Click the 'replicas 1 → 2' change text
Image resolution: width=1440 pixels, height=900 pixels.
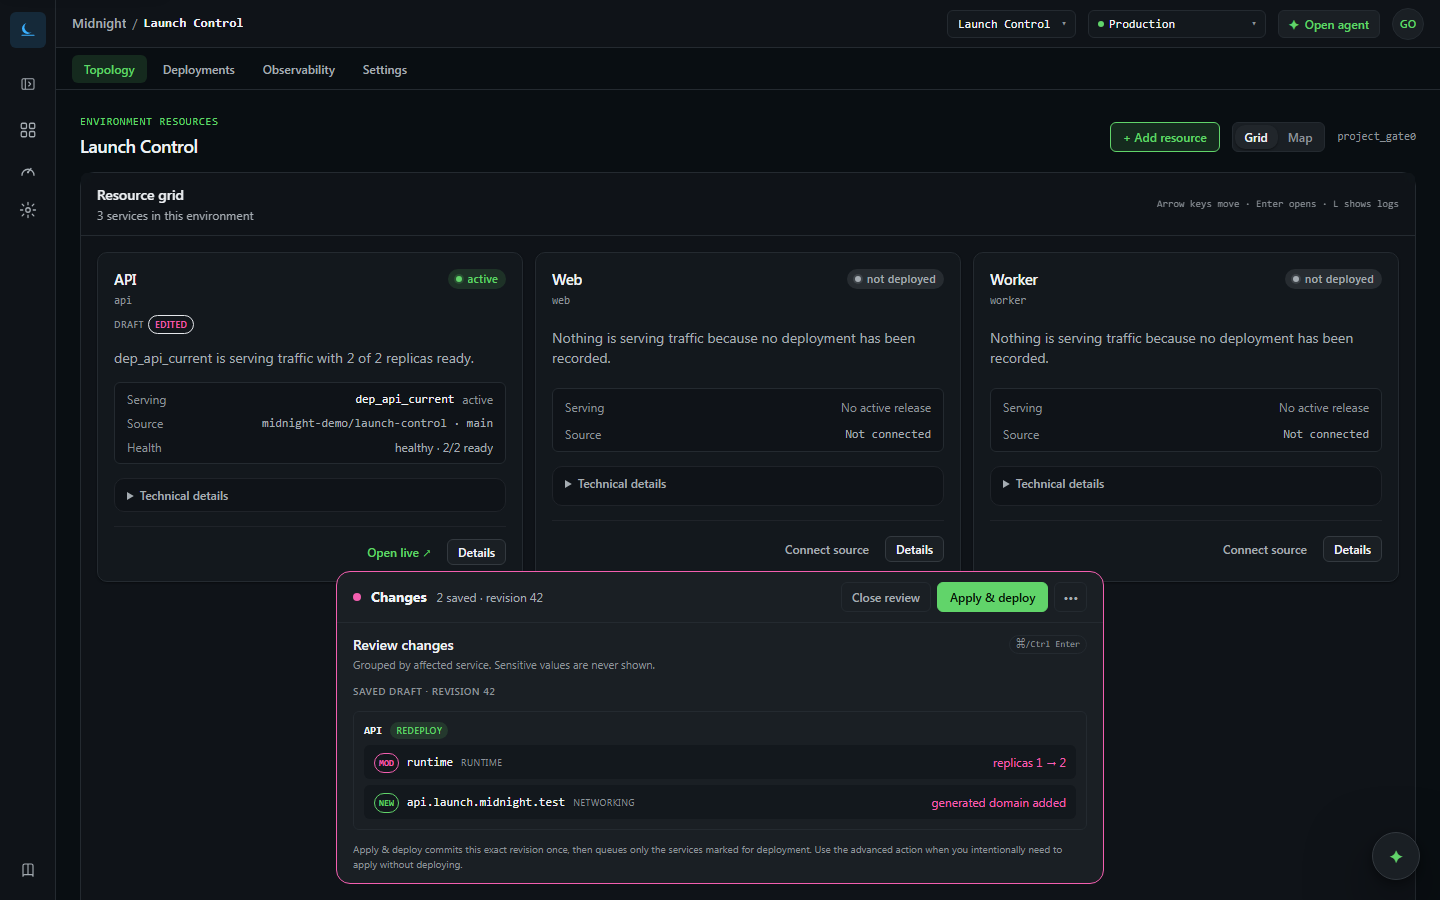[1029, 763]
